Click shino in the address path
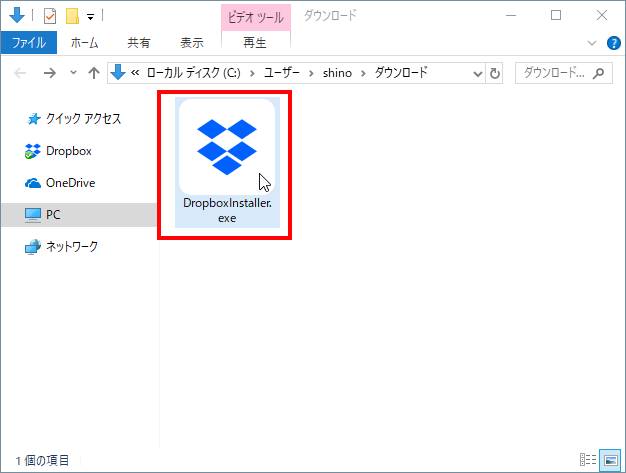The image size is (626, 473). tap(337, 73)
